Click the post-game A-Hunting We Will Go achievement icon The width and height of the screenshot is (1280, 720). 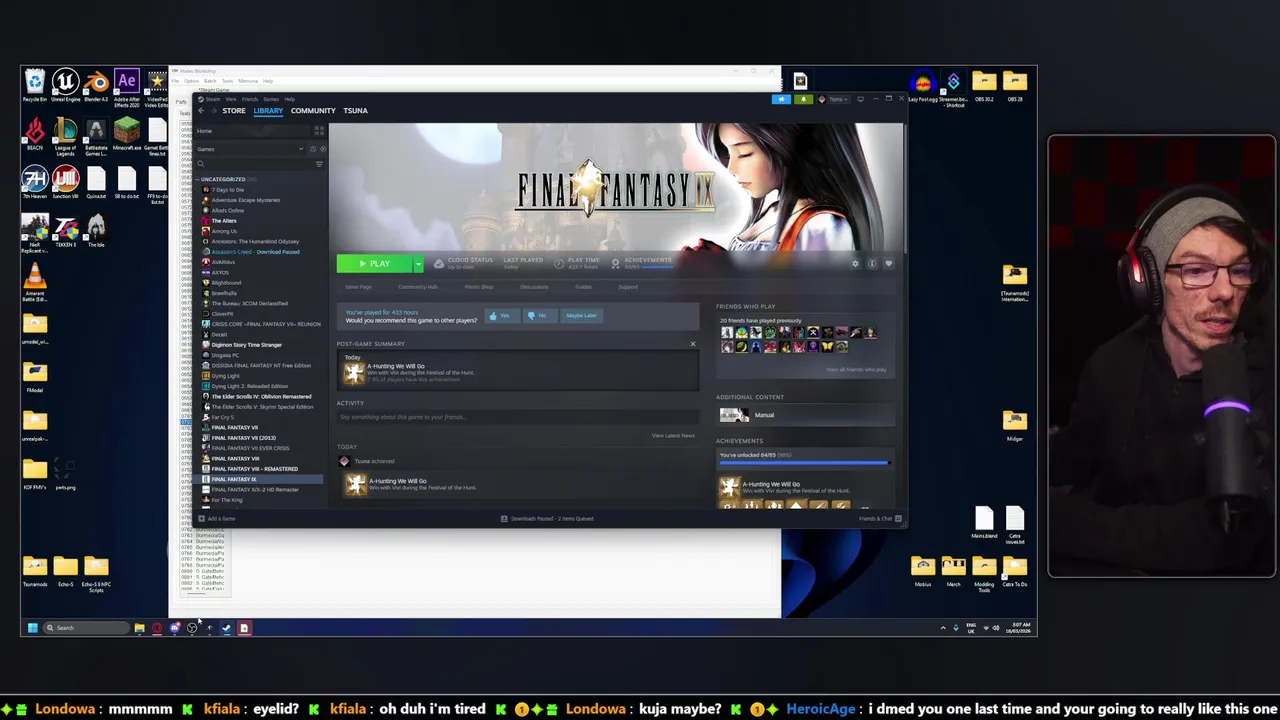tap(354, 373)
